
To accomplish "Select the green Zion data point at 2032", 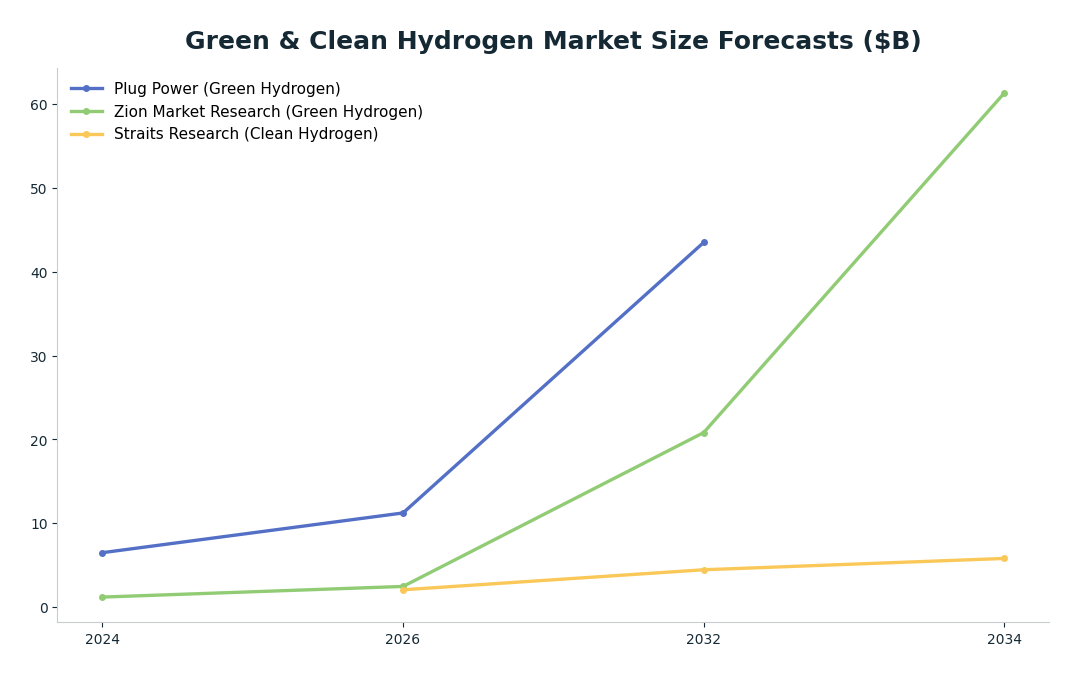I will (x=704, y=433).
